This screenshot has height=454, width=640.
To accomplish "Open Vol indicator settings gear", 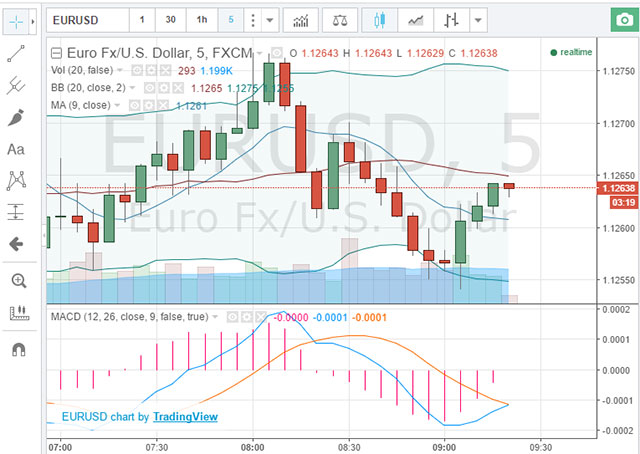I will [x=151, y=71].
